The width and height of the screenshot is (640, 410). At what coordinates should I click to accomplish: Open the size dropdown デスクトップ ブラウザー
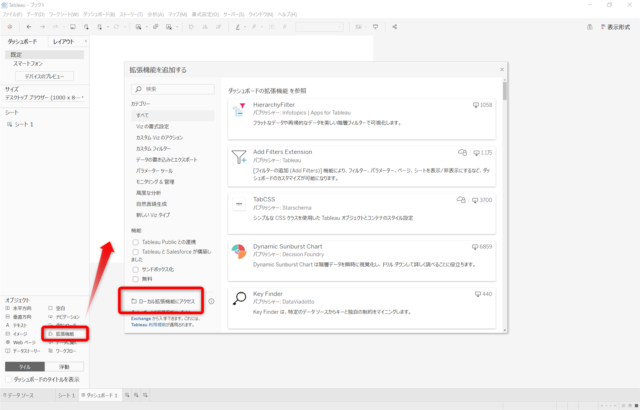click(x=44, y=98)
